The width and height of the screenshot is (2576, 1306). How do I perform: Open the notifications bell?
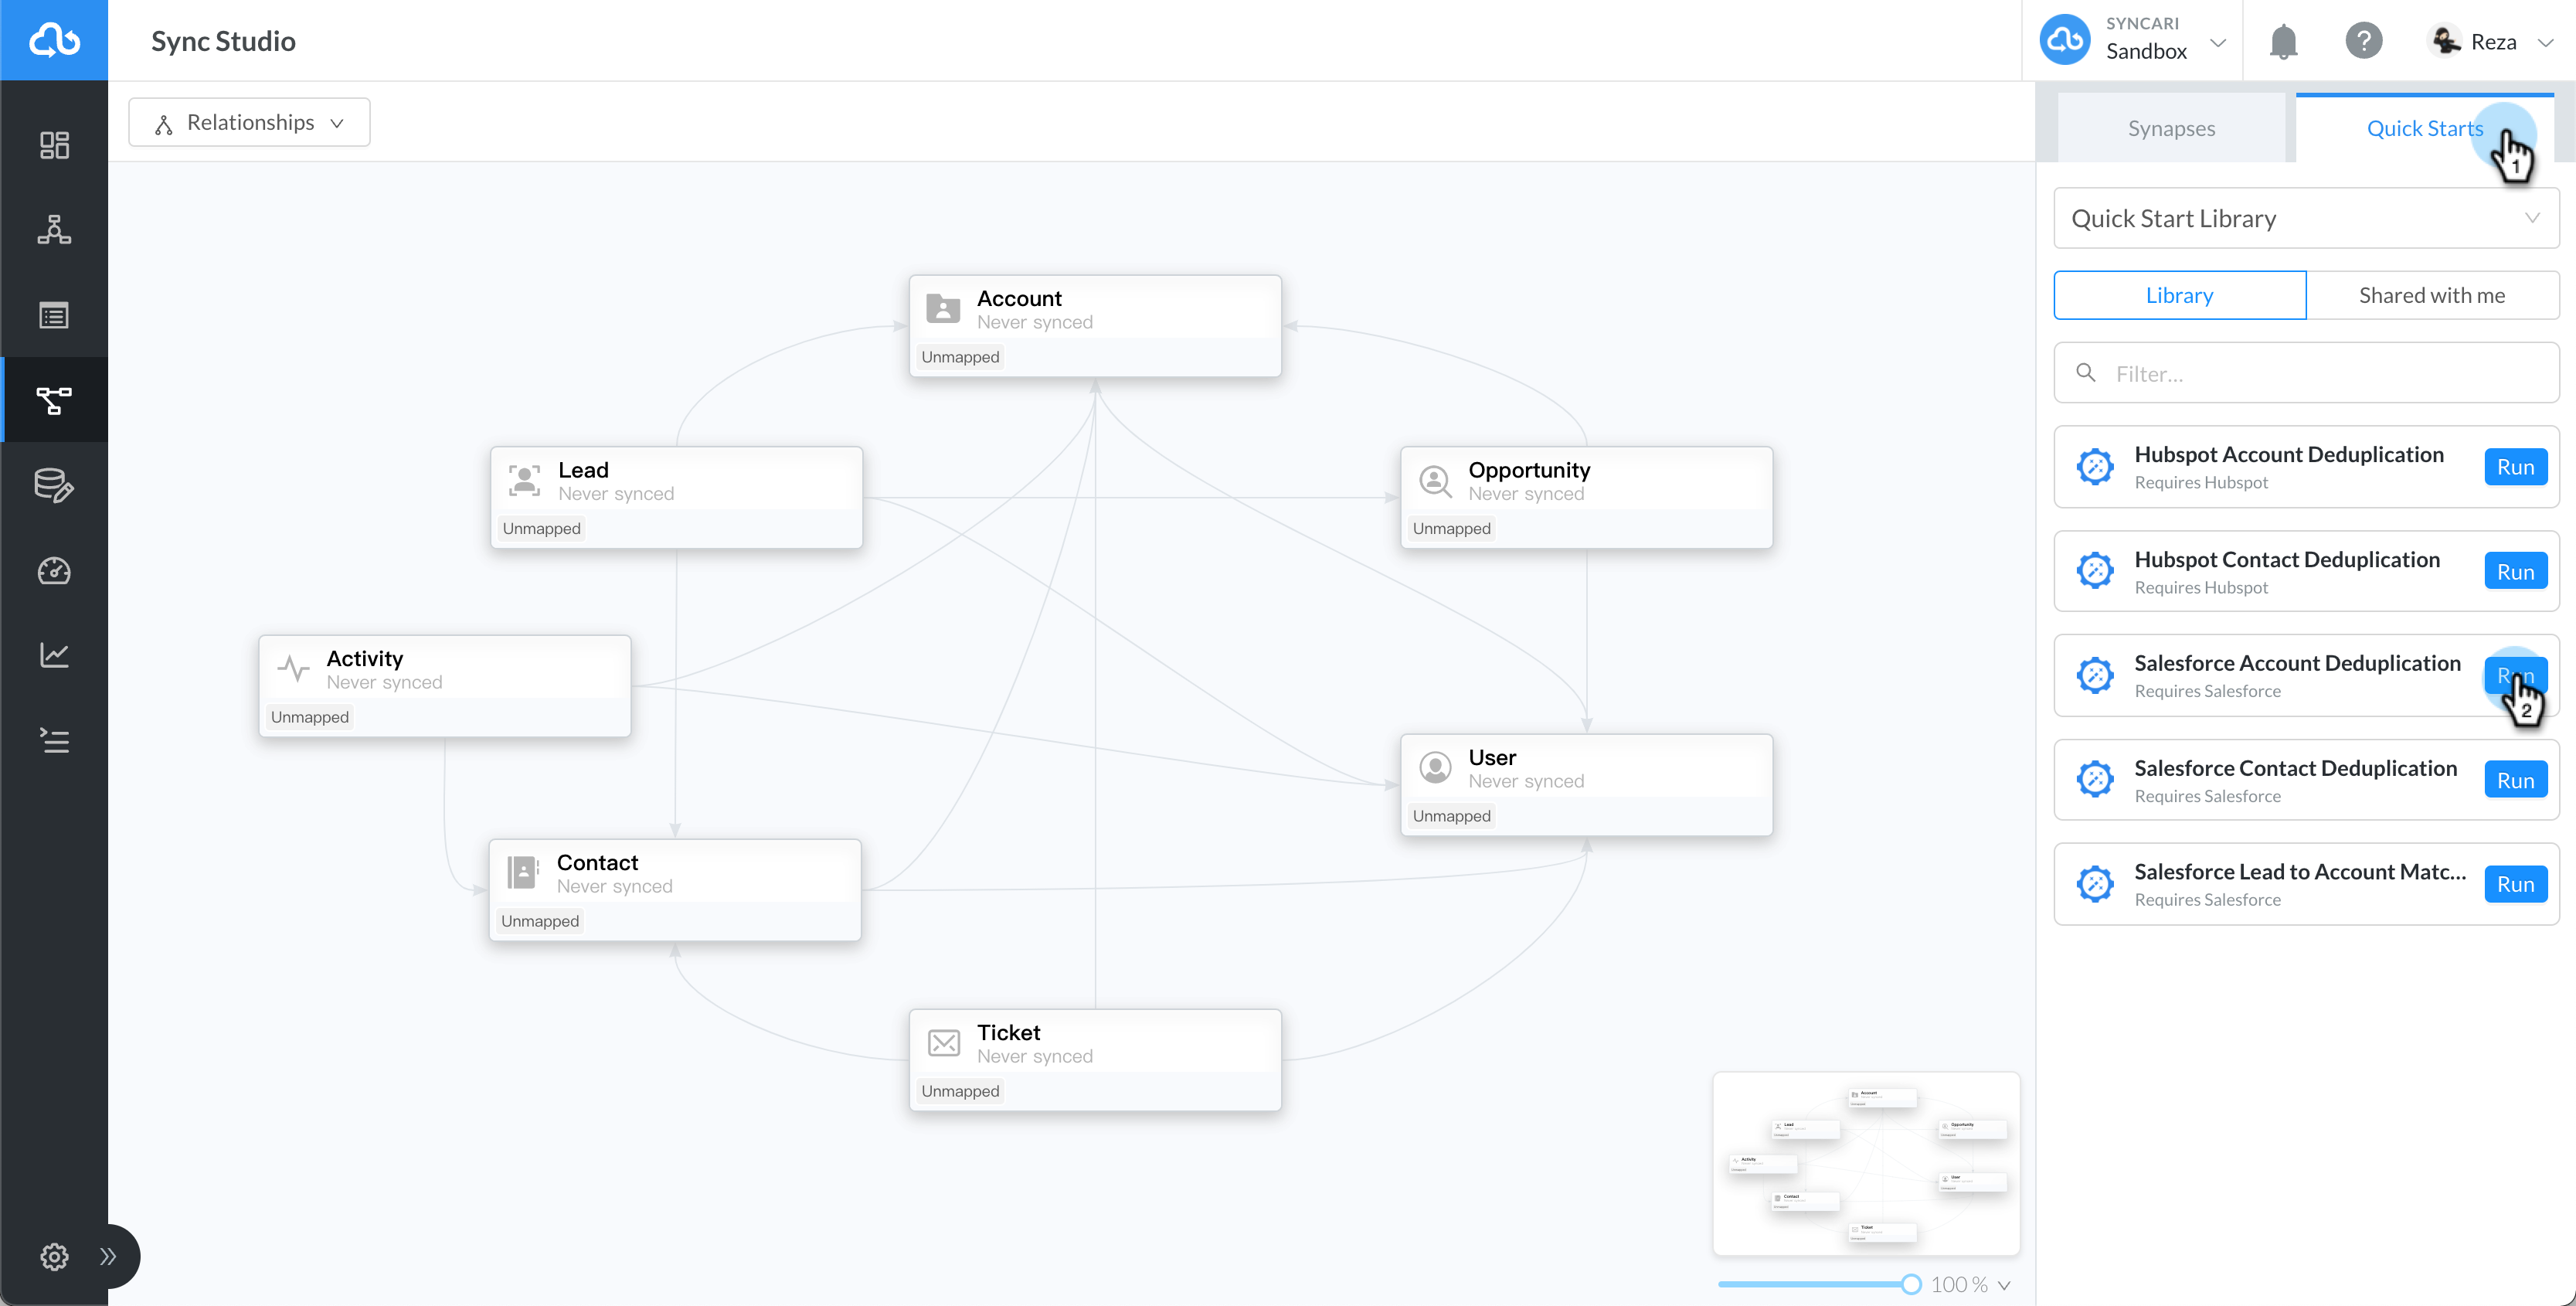pyautogui.click(x=2283, y=41)
